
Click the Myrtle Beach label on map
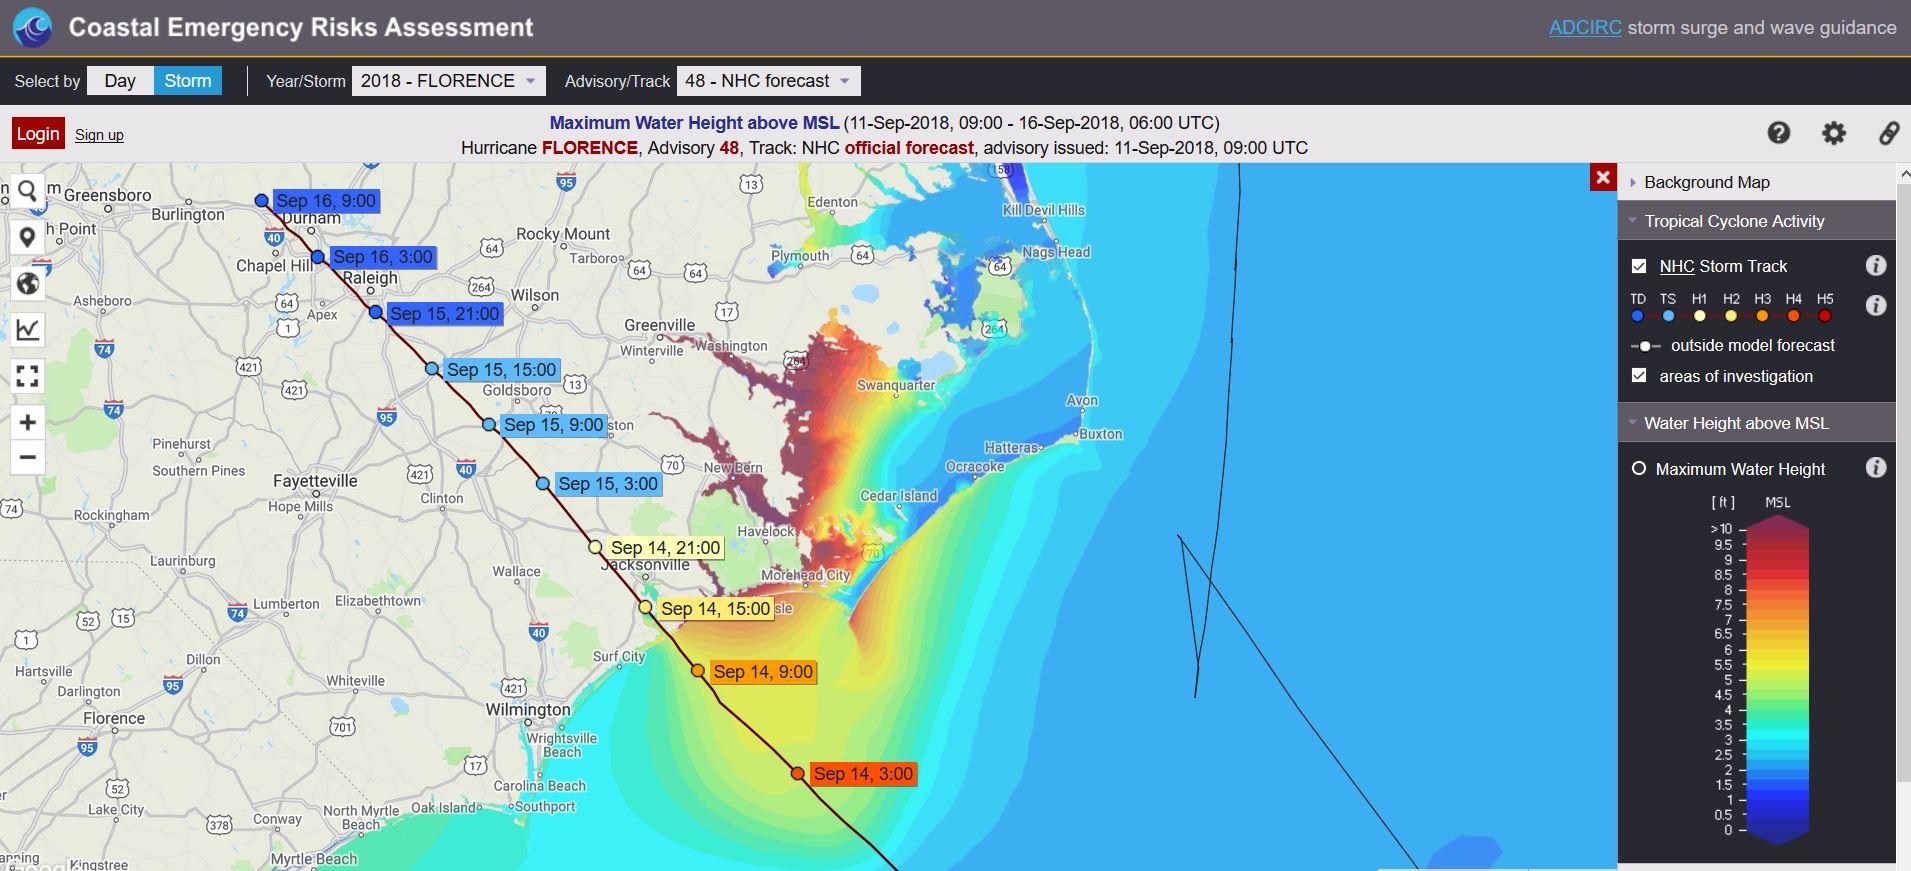[314, 859]
